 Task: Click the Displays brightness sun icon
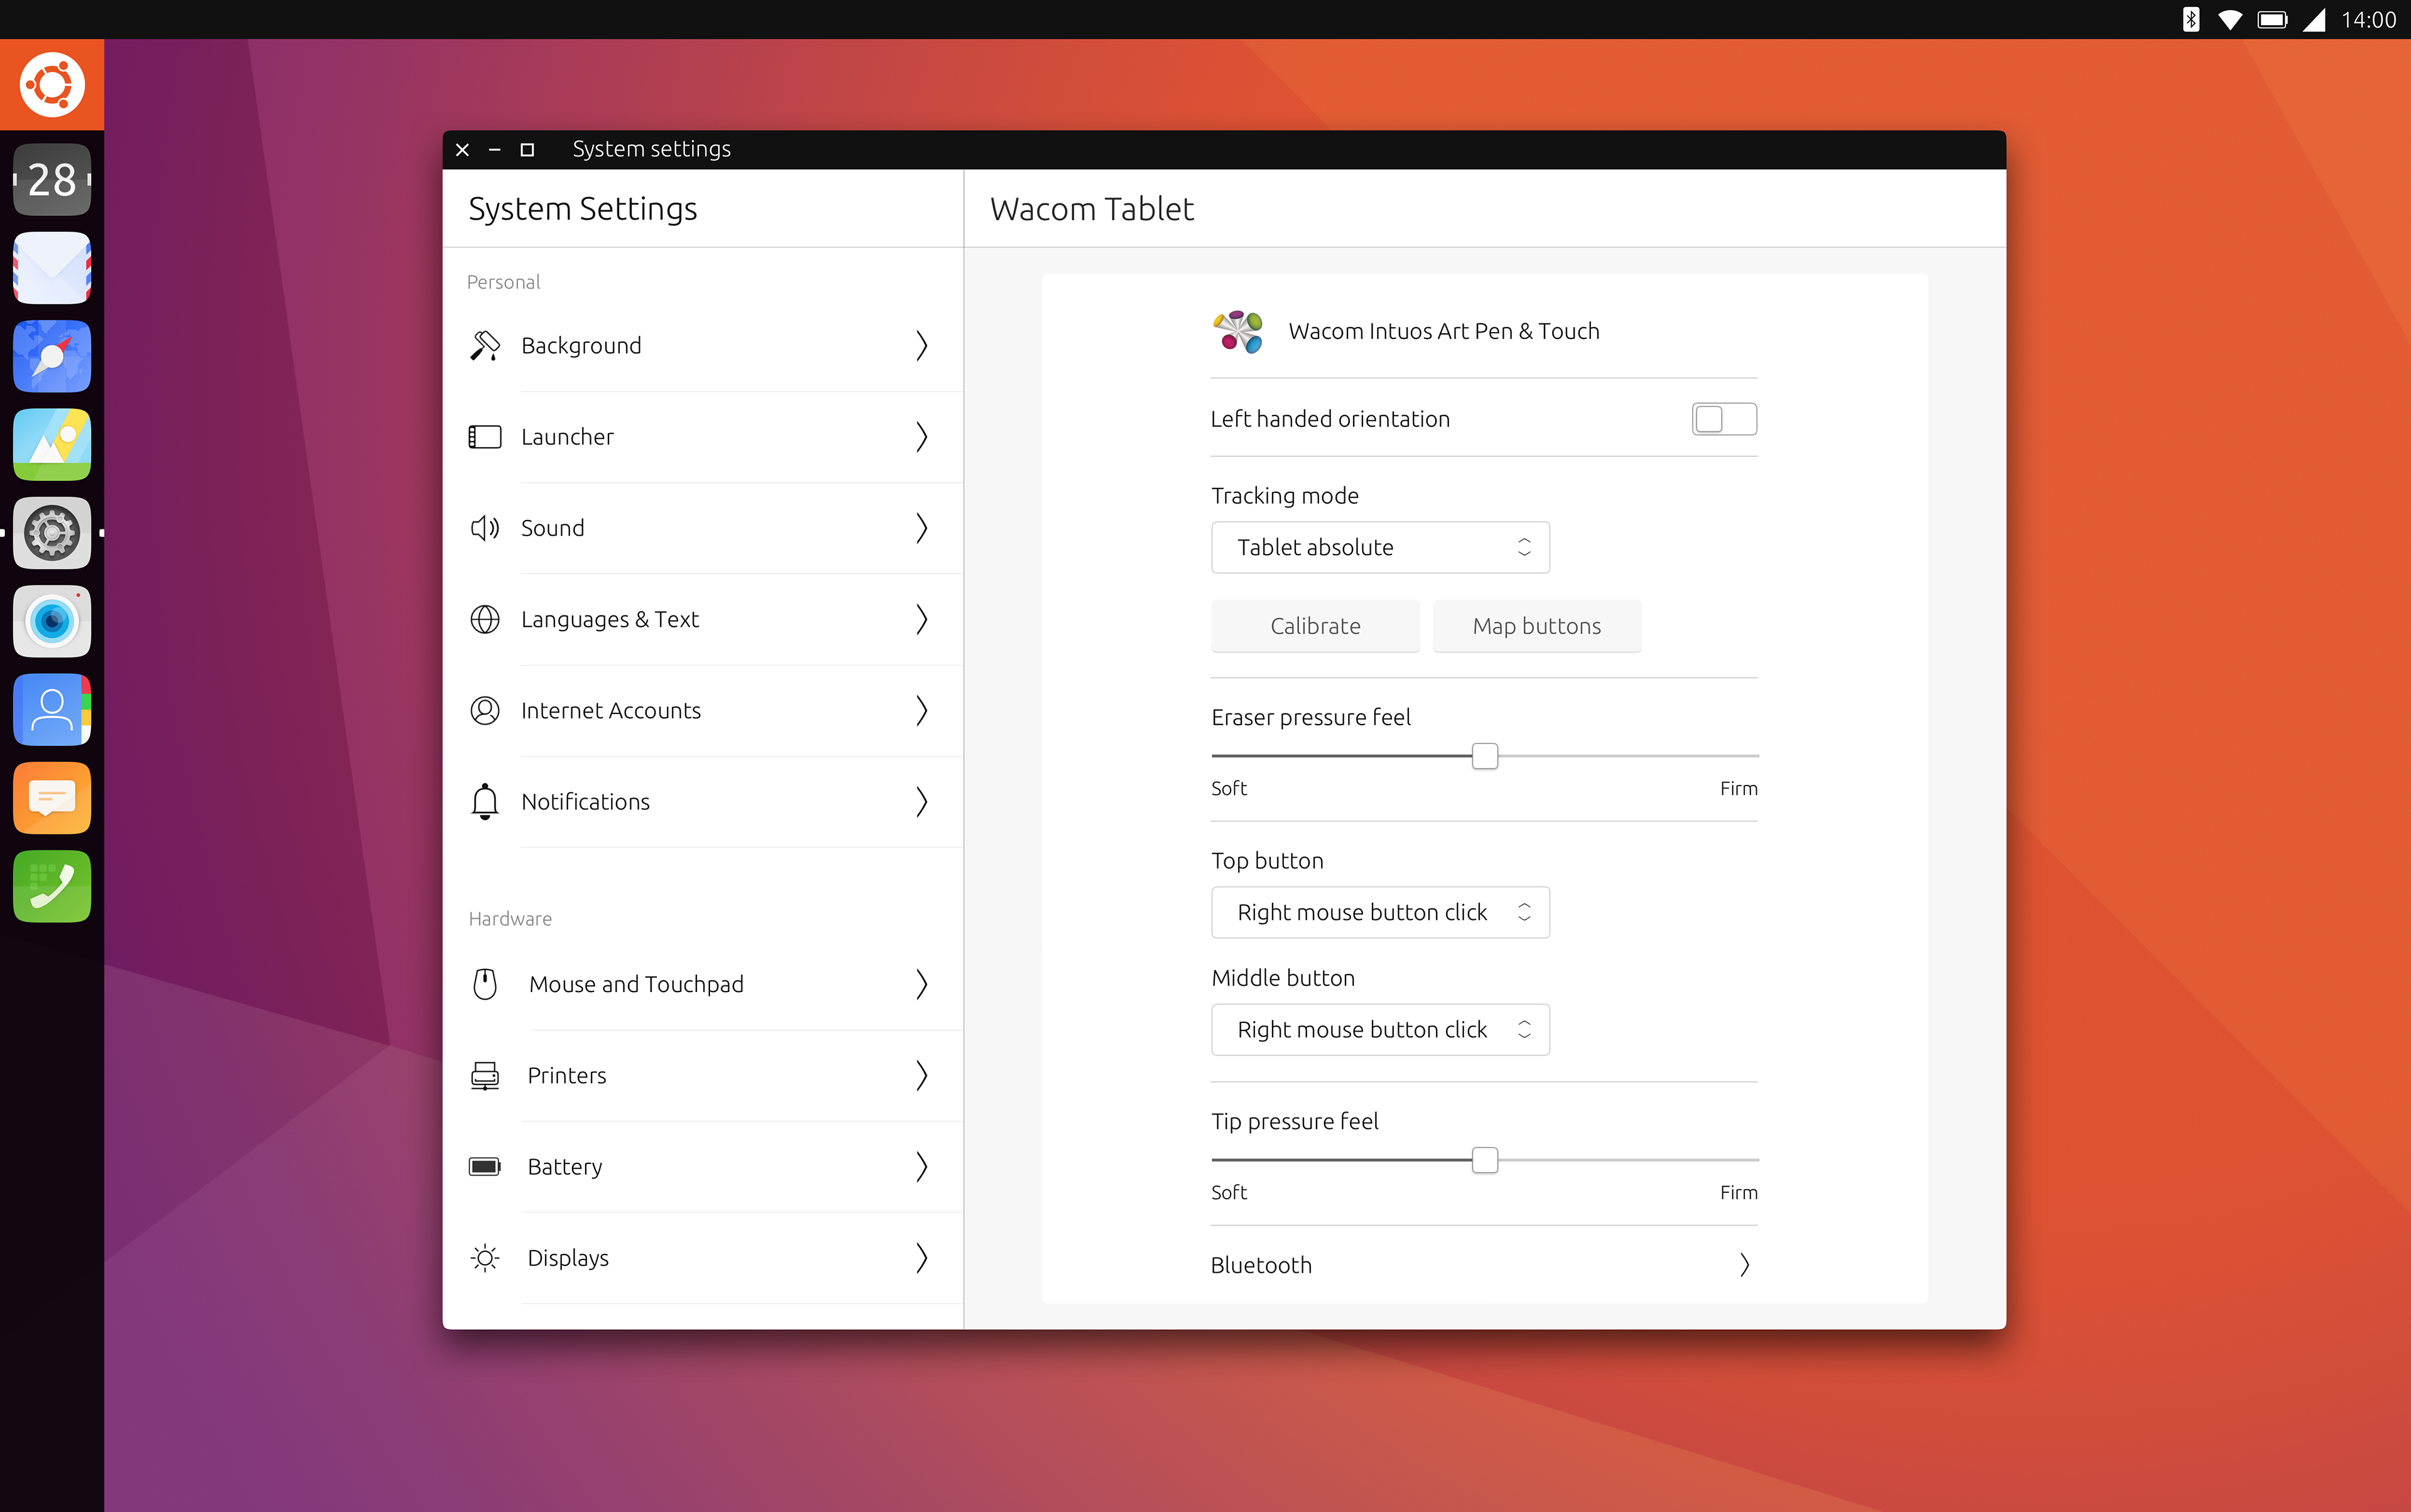tap(485, 1257)
